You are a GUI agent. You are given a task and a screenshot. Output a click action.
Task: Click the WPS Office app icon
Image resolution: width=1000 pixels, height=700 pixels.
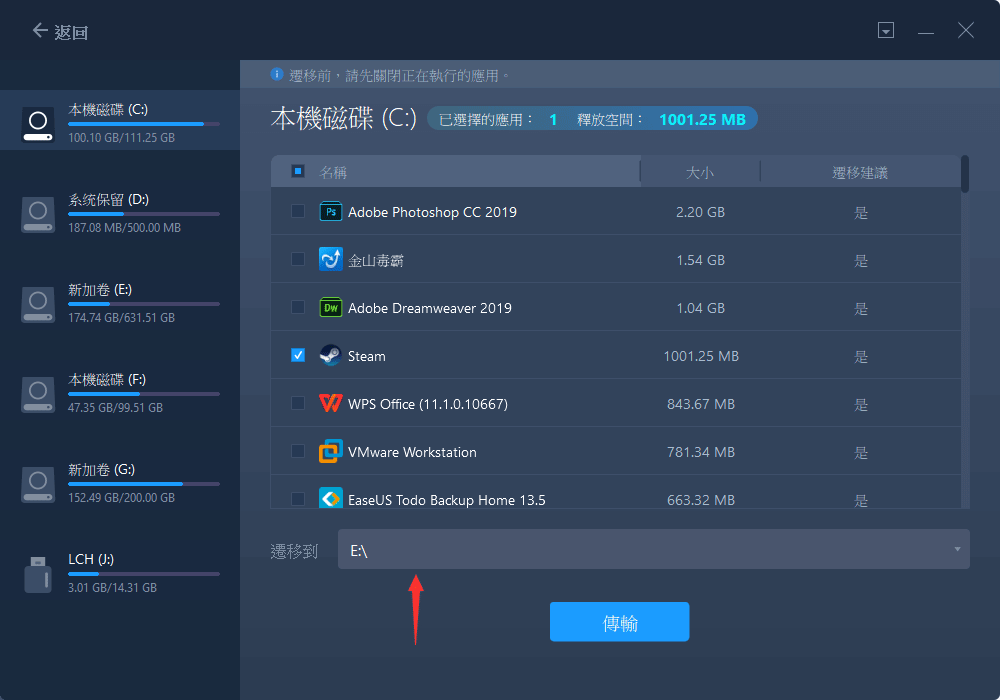tap(330, 404)
